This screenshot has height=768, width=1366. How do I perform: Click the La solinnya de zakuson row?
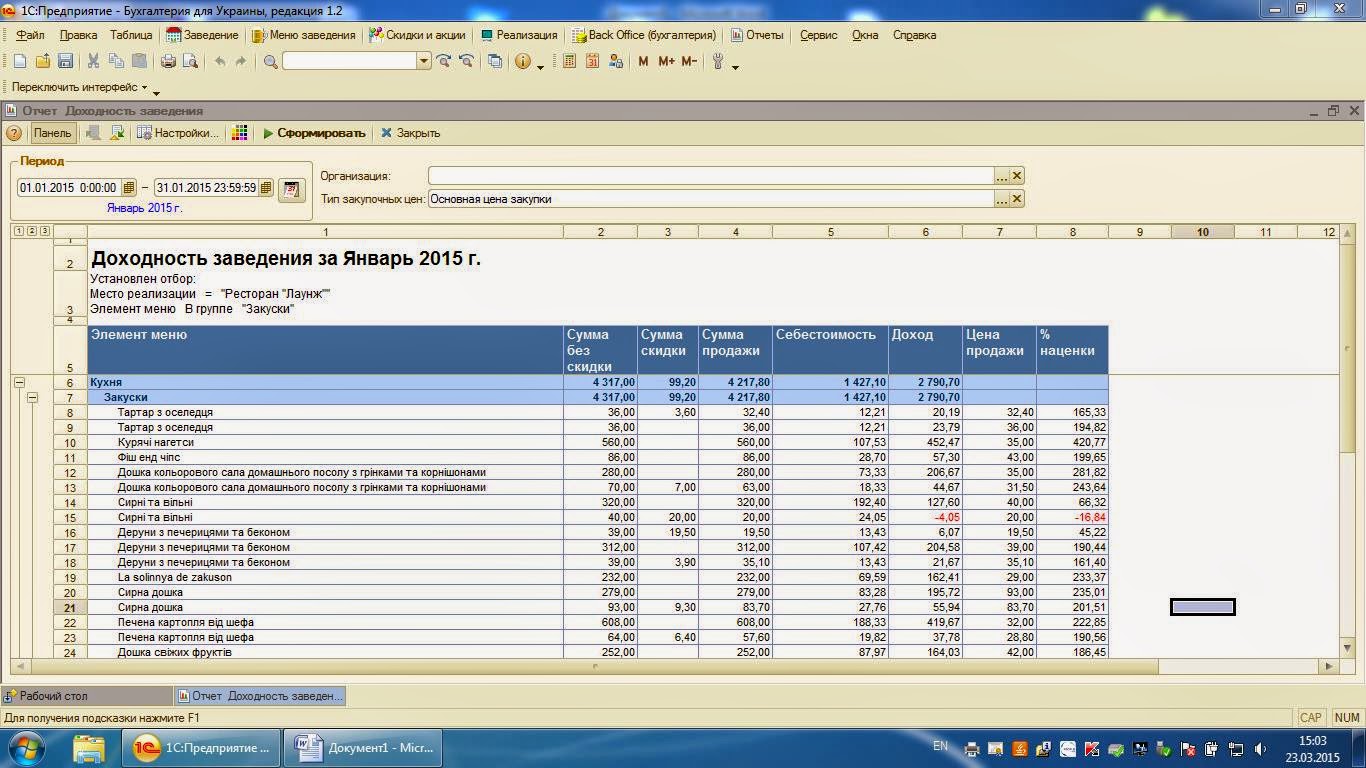coord(598,577)
